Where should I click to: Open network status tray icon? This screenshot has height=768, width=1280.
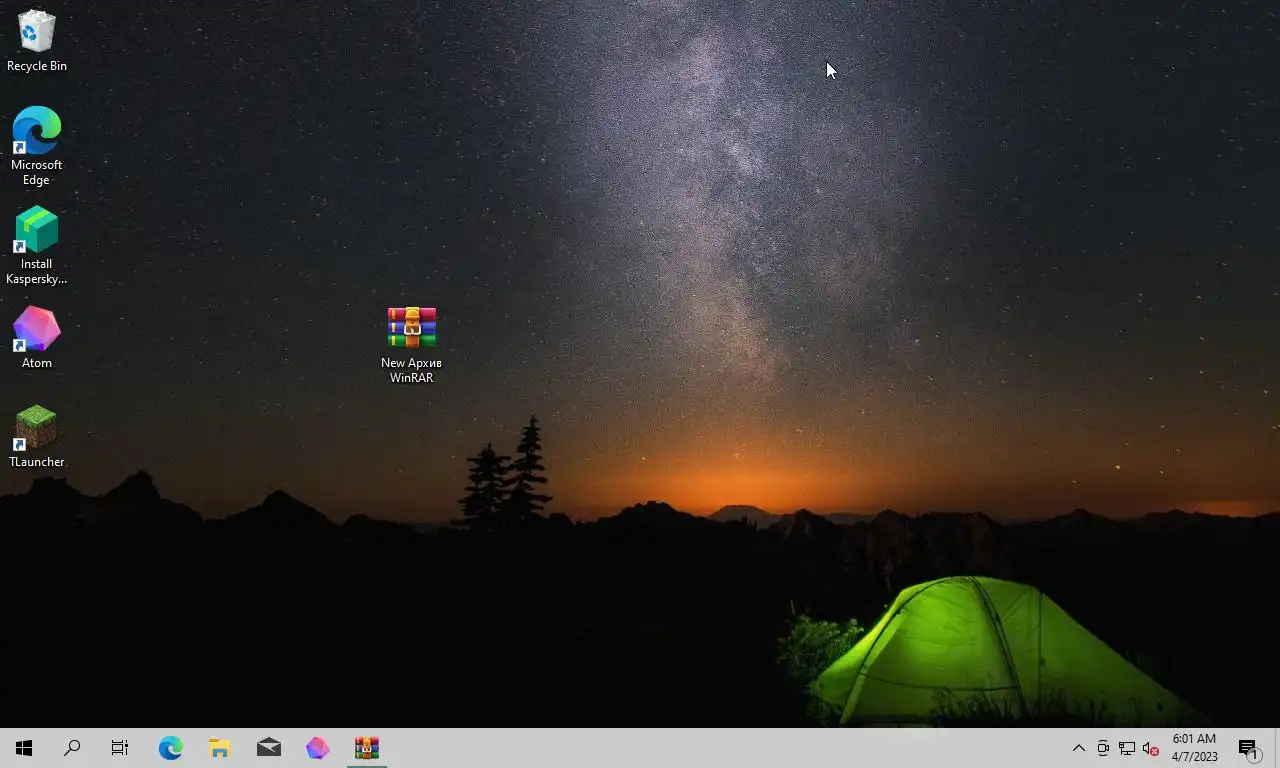coord(1127,748)
